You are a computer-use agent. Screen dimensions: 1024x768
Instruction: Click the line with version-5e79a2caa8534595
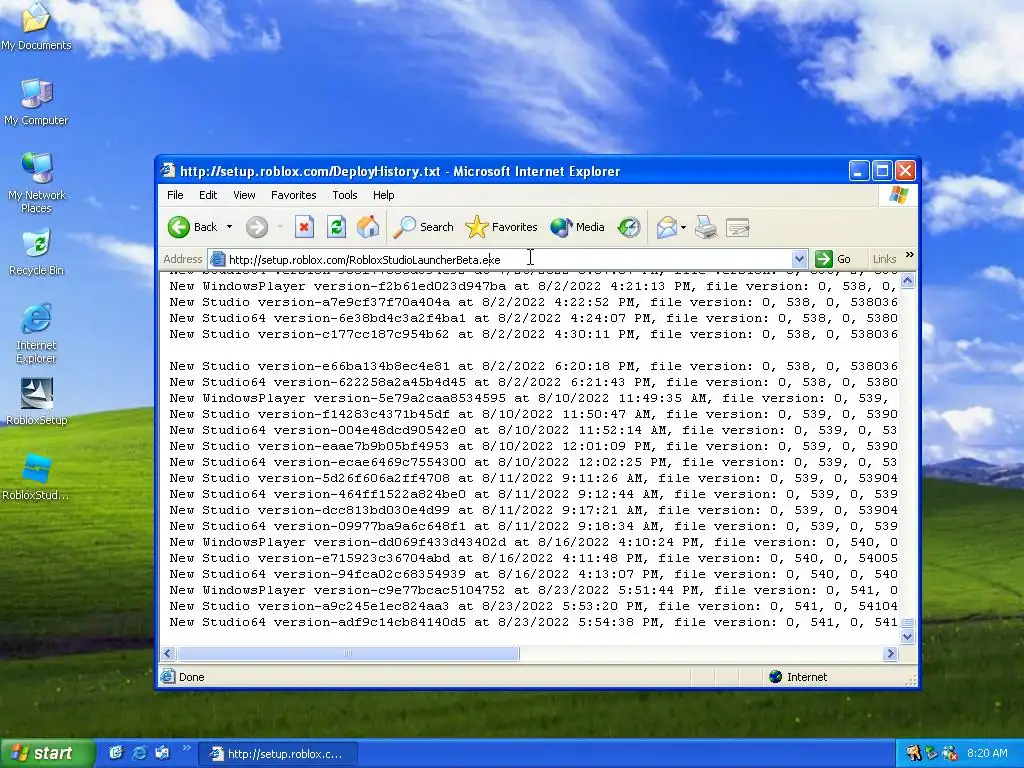533,398
